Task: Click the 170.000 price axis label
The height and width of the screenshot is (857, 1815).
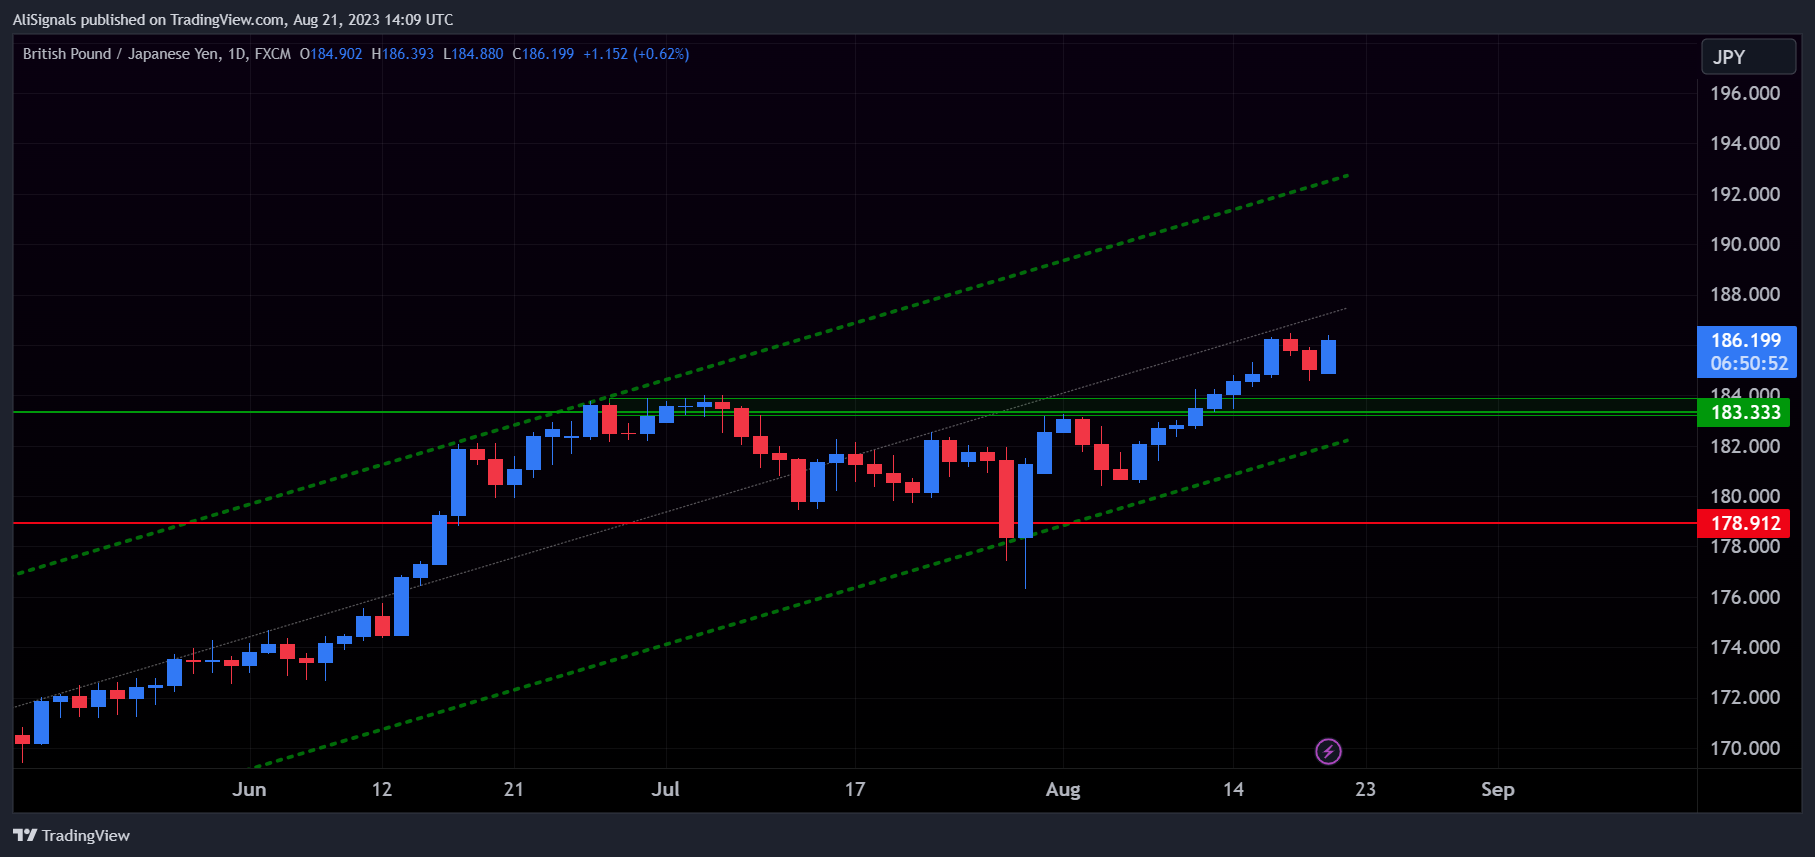Action: [1745, 748]
